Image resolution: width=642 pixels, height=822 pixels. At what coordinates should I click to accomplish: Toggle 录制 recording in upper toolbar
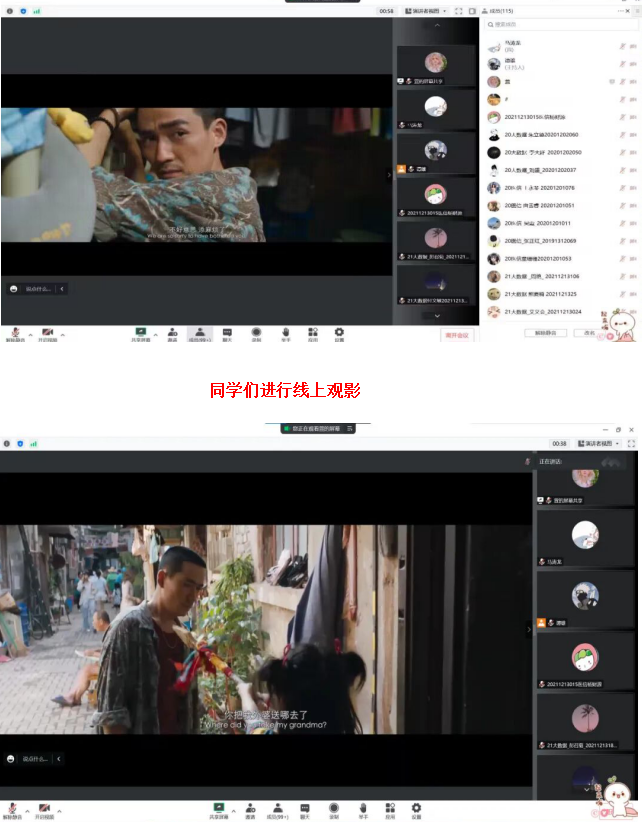pos(256,334)
